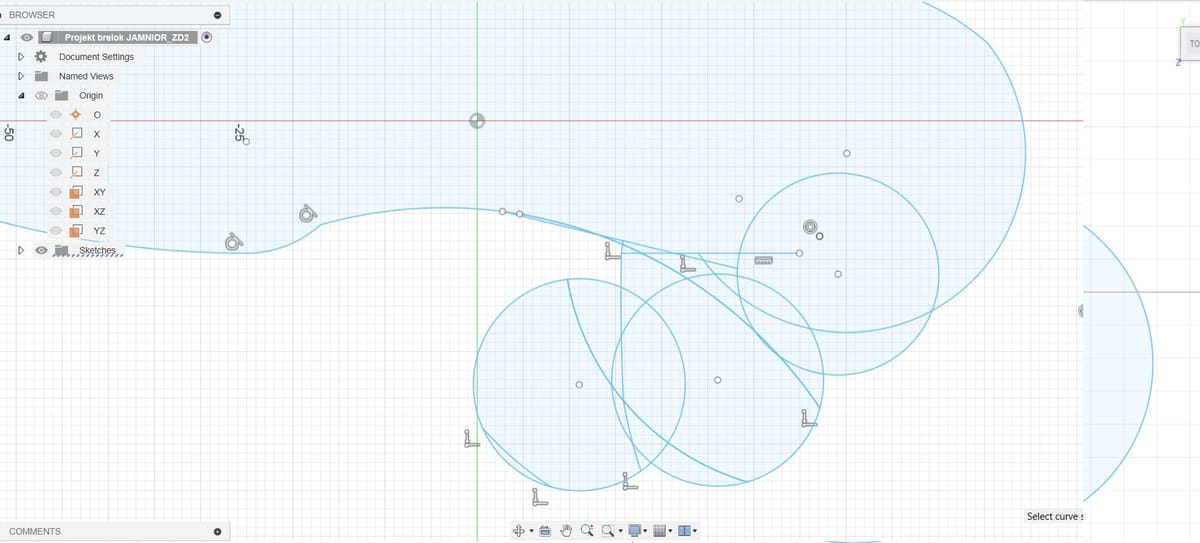Collapse the BROWSER panel with round button
Image resolution: width=1200 pixels, height=543 pixels.
pyautogui.click(x=217, y=15)
